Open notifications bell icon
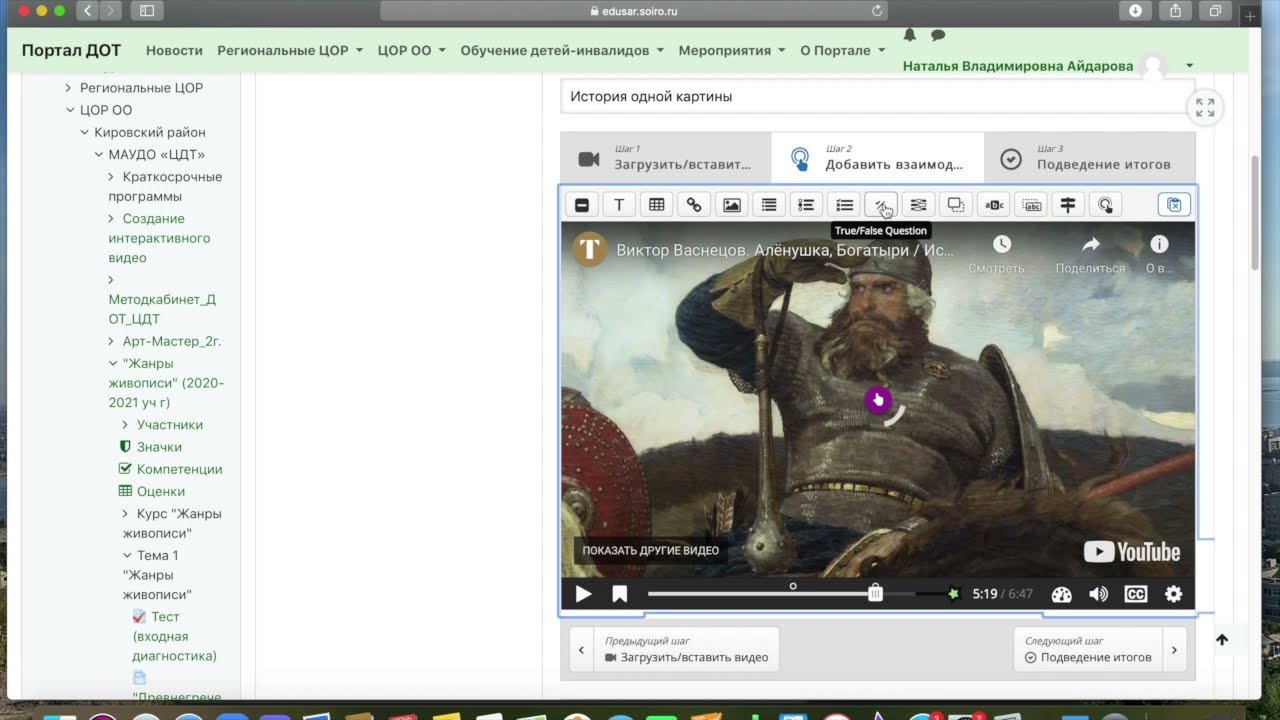 [910, 35]
